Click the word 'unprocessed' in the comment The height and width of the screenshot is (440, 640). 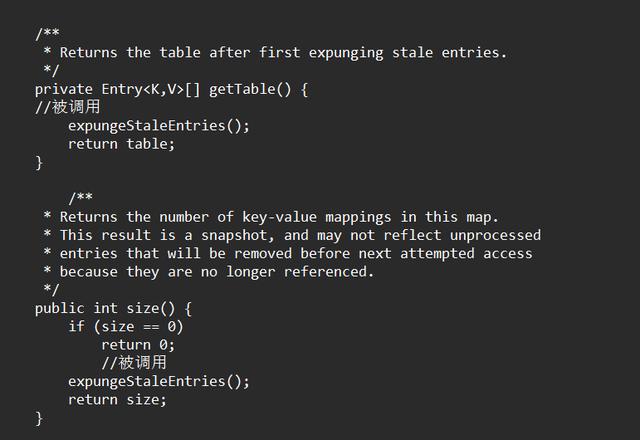tap(495, 235)
